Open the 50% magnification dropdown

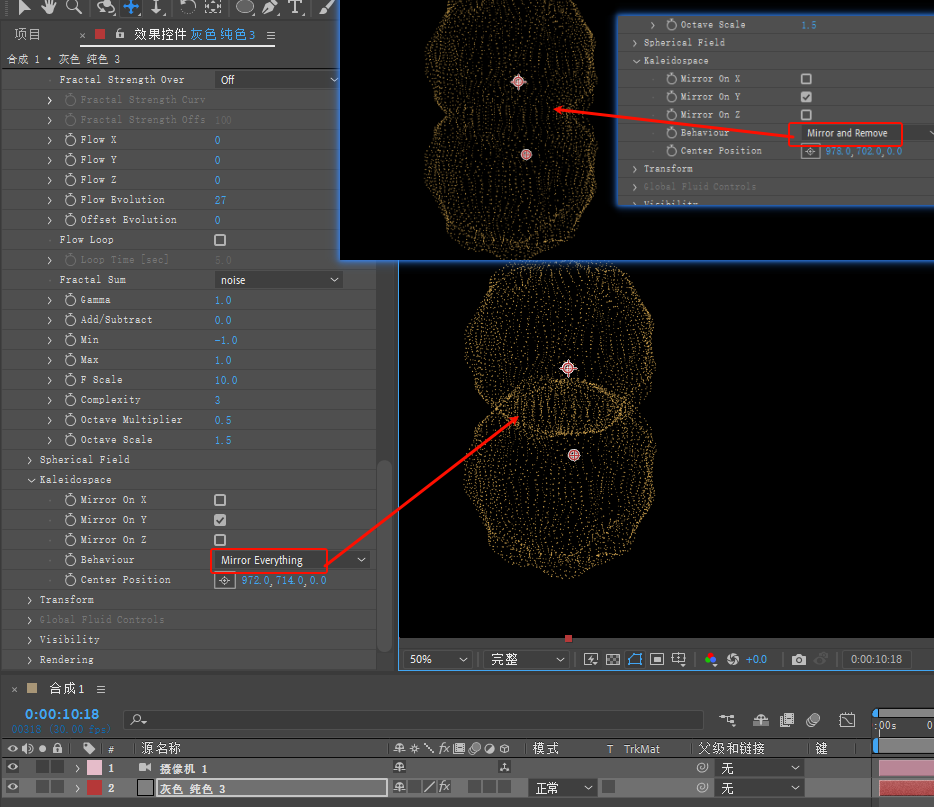(438, 659)
